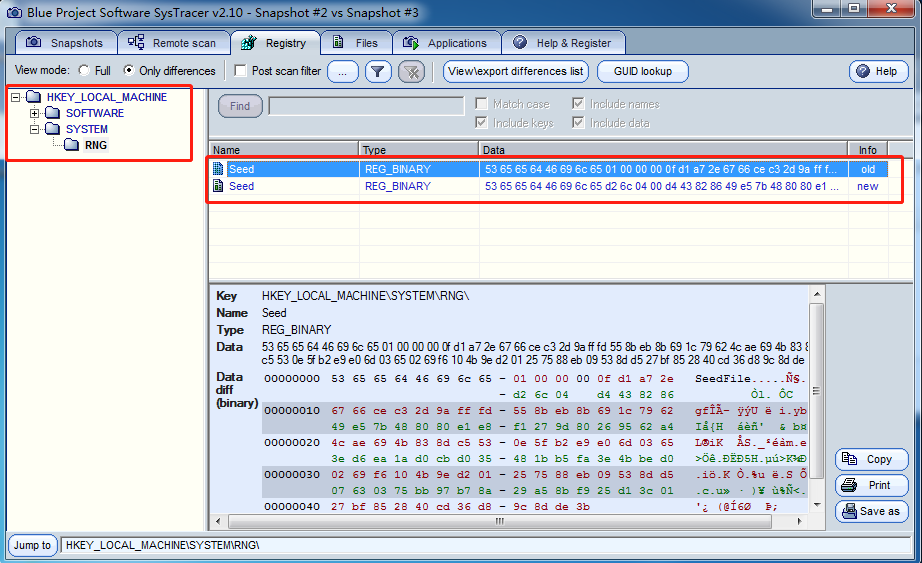Click the details horizontal scrollbar thumb
The width and height of the screenshot is (922, 563).
(500, 521)
